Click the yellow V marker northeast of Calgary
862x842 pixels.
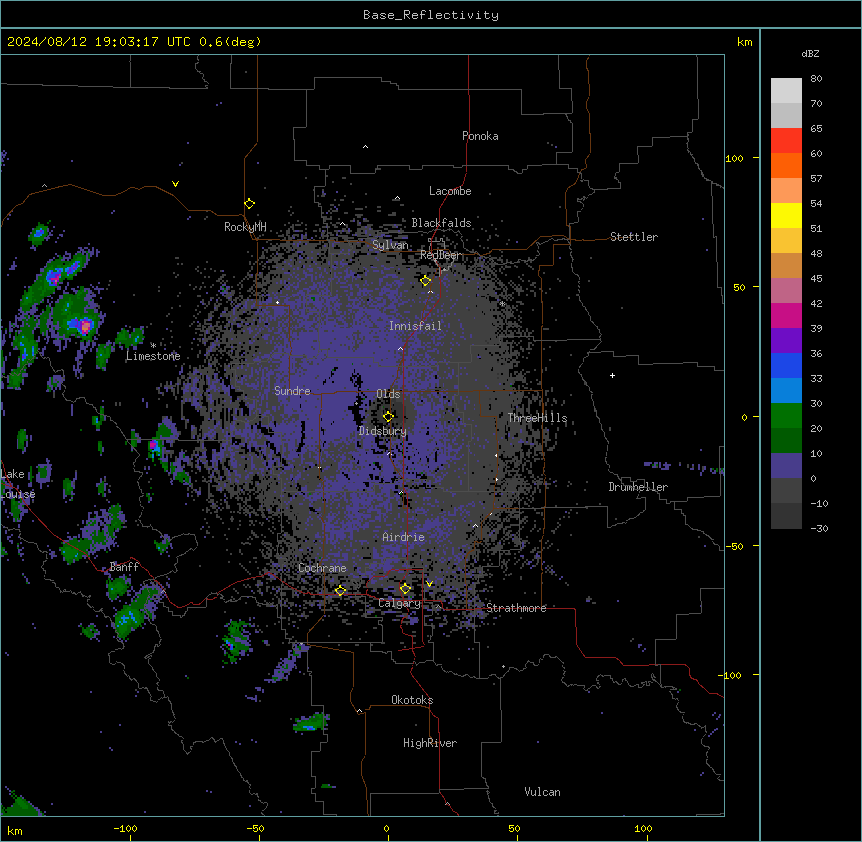[429, 584]
